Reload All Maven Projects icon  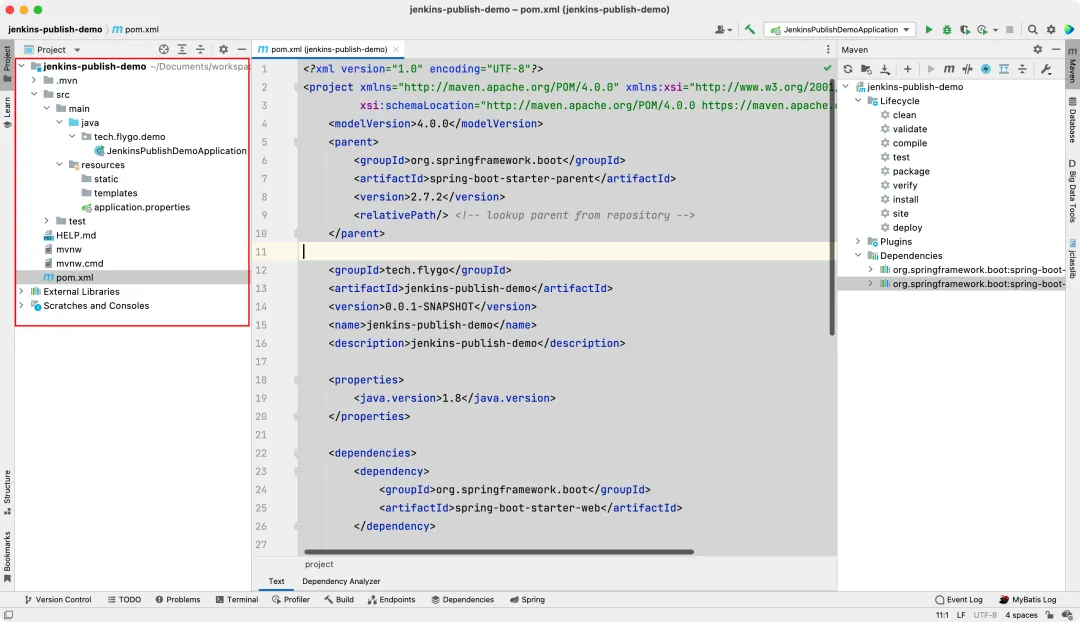pyautogui.click(x=847, y=69)
